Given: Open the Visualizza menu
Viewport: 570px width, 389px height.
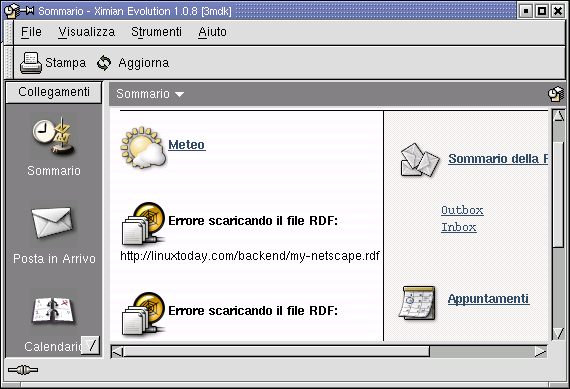Looking at the screenshot, I should point(87,32).
